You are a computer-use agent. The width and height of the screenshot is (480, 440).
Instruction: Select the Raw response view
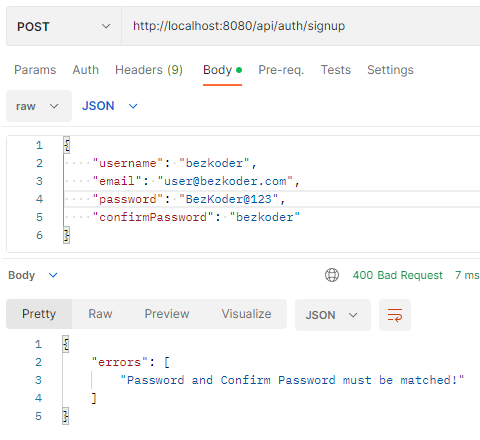[x=100, y=314]
